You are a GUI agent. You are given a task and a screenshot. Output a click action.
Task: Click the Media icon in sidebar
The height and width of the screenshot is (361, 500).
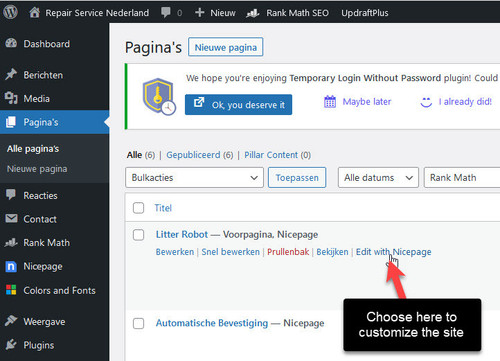(11, 98)
